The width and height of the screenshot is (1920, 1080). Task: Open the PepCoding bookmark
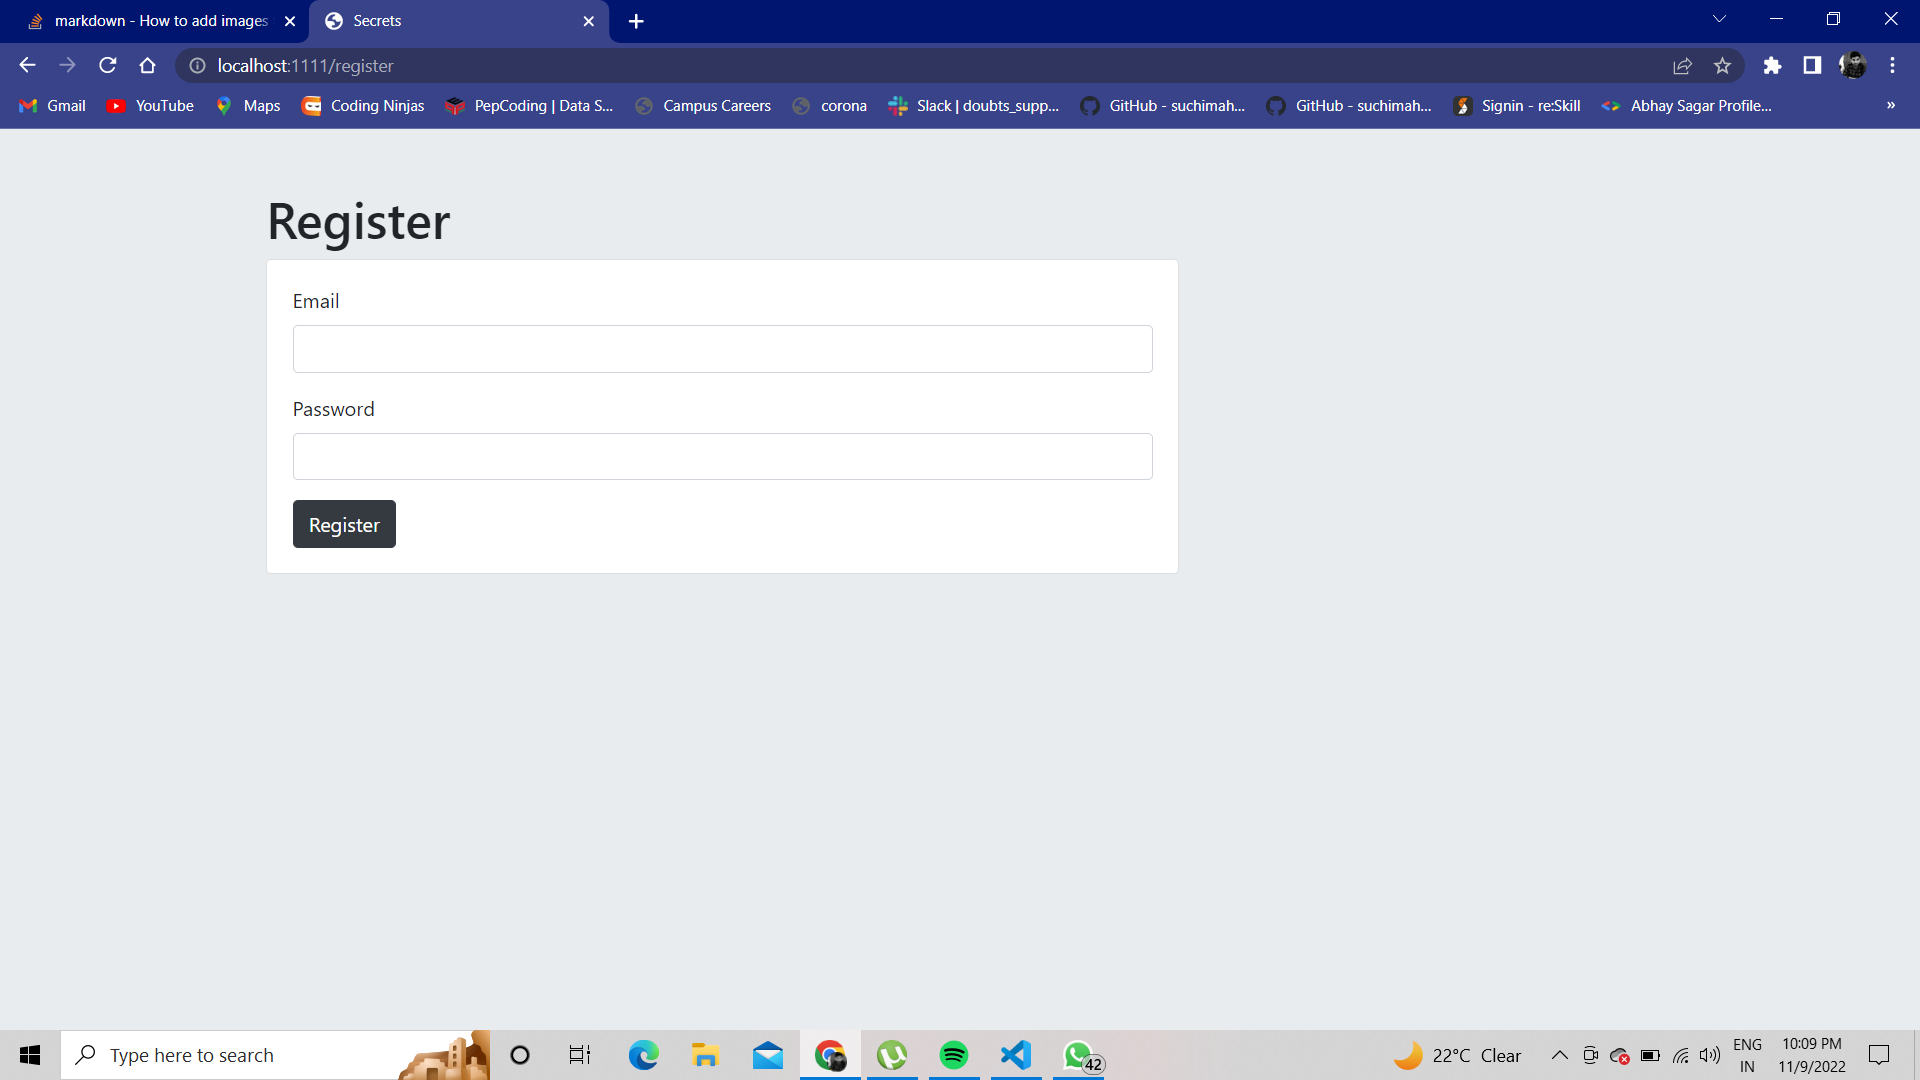pos(530,106)
